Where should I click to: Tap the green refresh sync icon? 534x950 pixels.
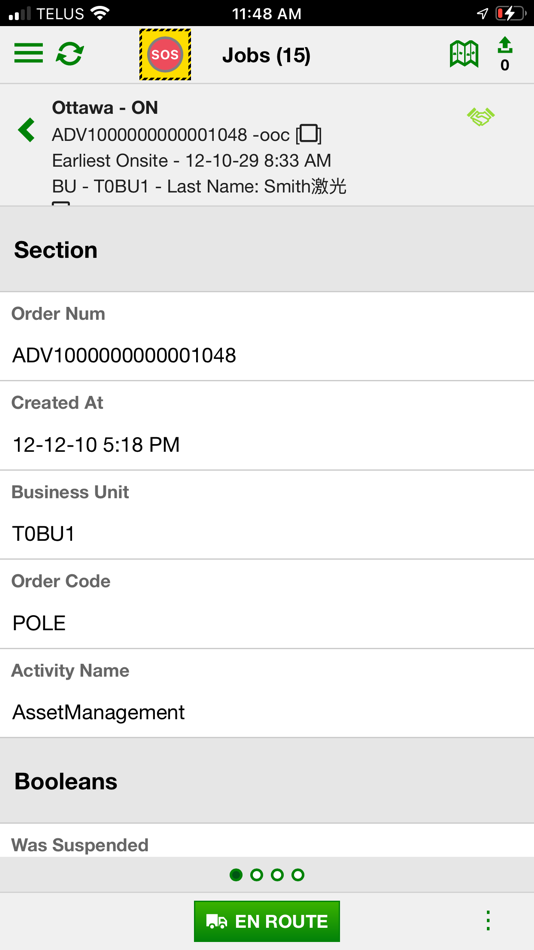(70, 54)
